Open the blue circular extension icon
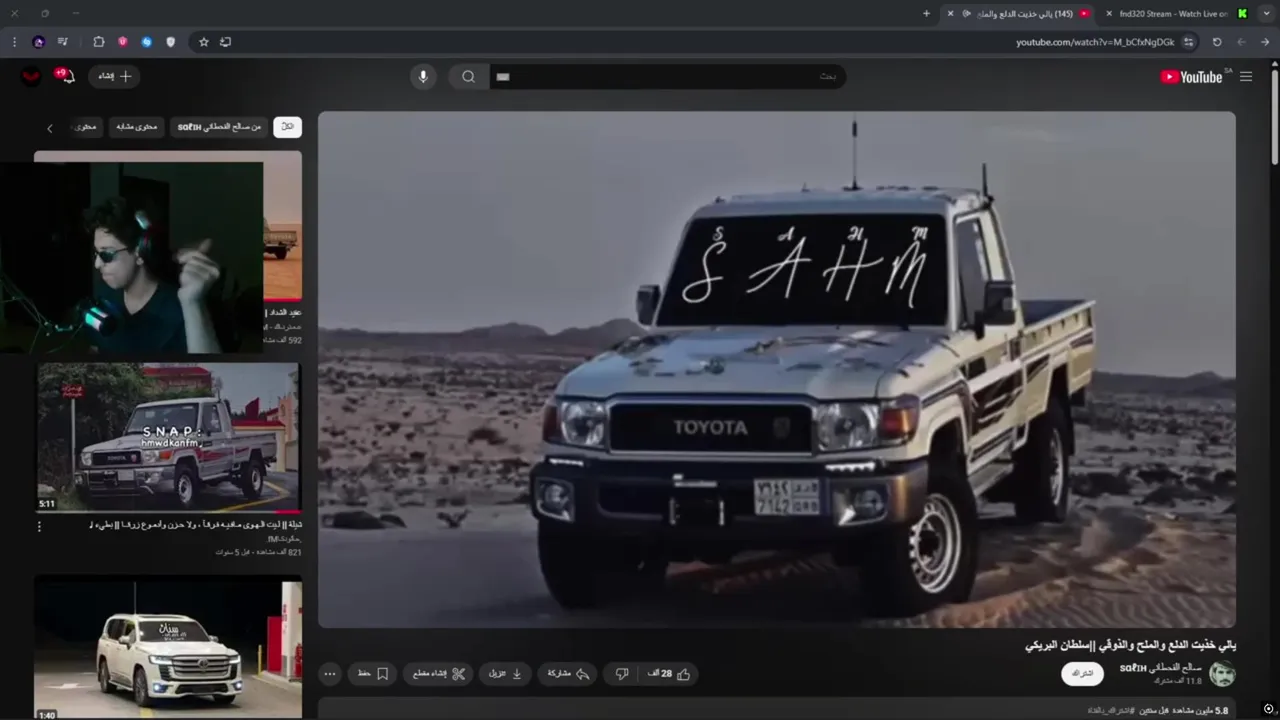 147,42
